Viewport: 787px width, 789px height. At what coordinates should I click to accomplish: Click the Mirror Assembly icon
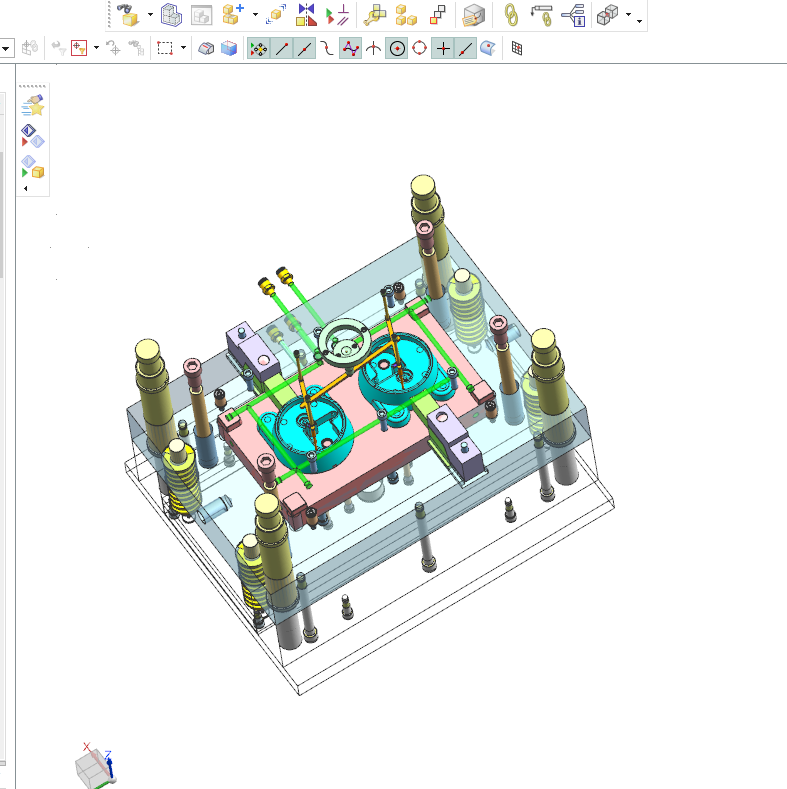[x=306, y=15]
